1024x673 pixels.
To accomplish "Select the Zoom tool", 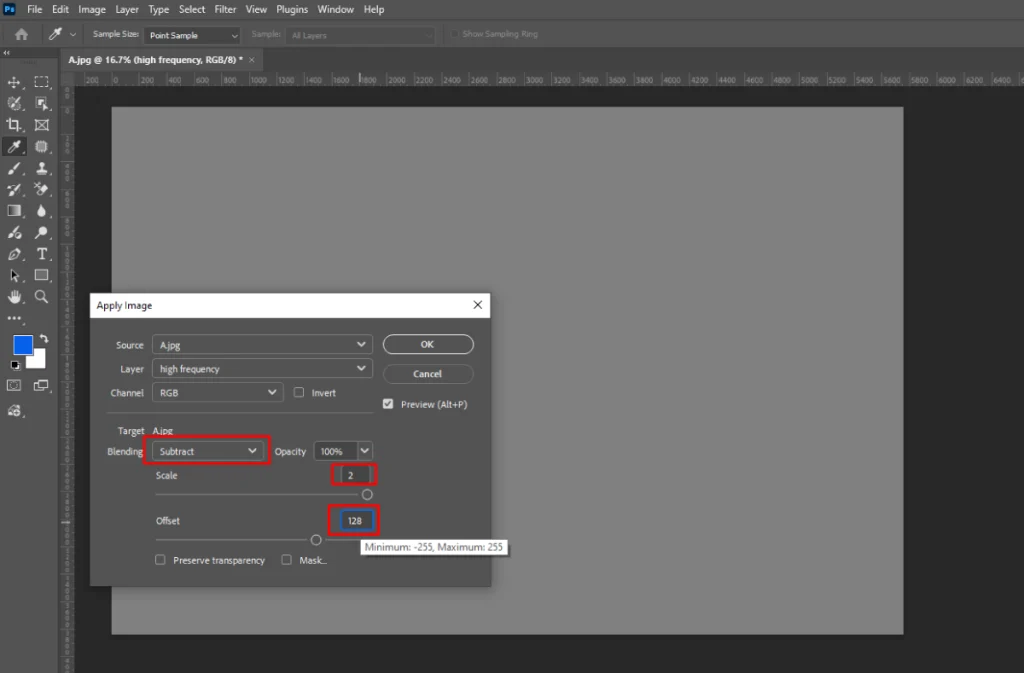I will point(42,297).
